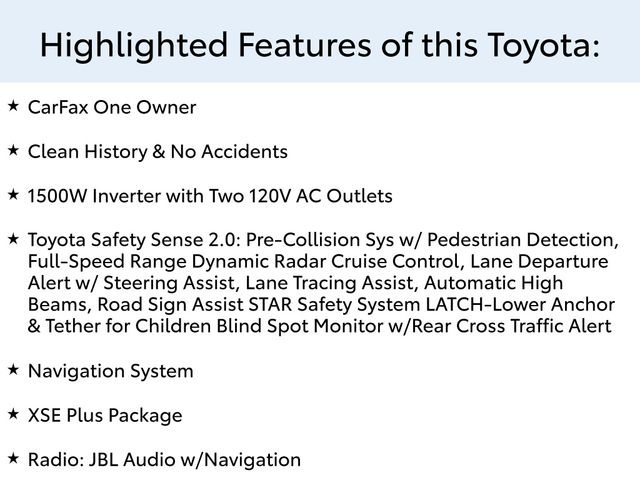
Task: Click 'Radio: JBL Audio w/Navigation' text
Action: [164, 460]
